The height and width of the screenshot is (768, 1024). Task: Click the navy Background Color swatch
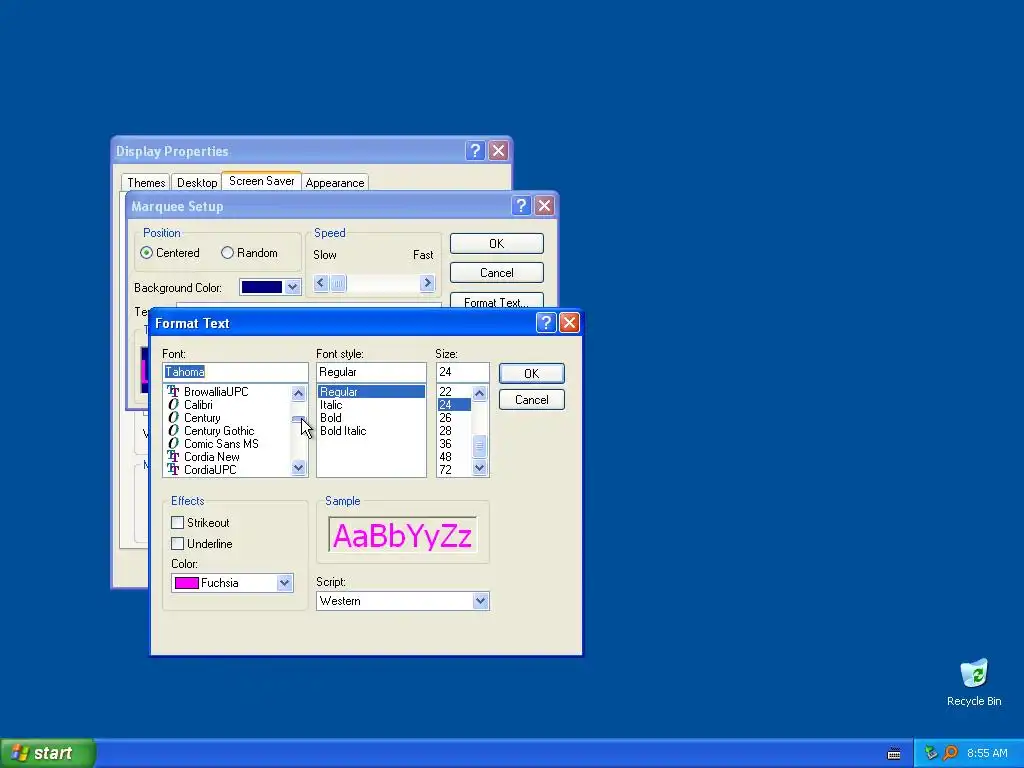(x=262, y=287)
